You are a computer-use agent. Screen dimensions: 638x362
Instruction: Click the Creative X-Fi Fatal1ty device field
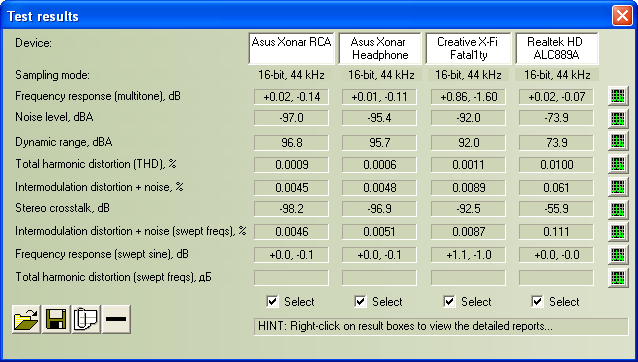pos(468,48)
